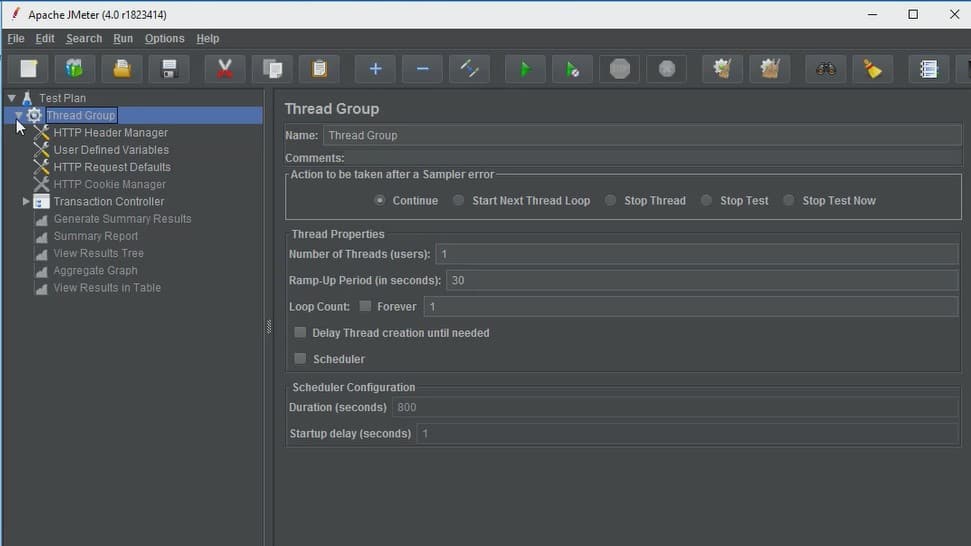Select Test Plan in the tree
This screenshot has width=971, height=546.
pyautogui.click(x=63, y=98)
